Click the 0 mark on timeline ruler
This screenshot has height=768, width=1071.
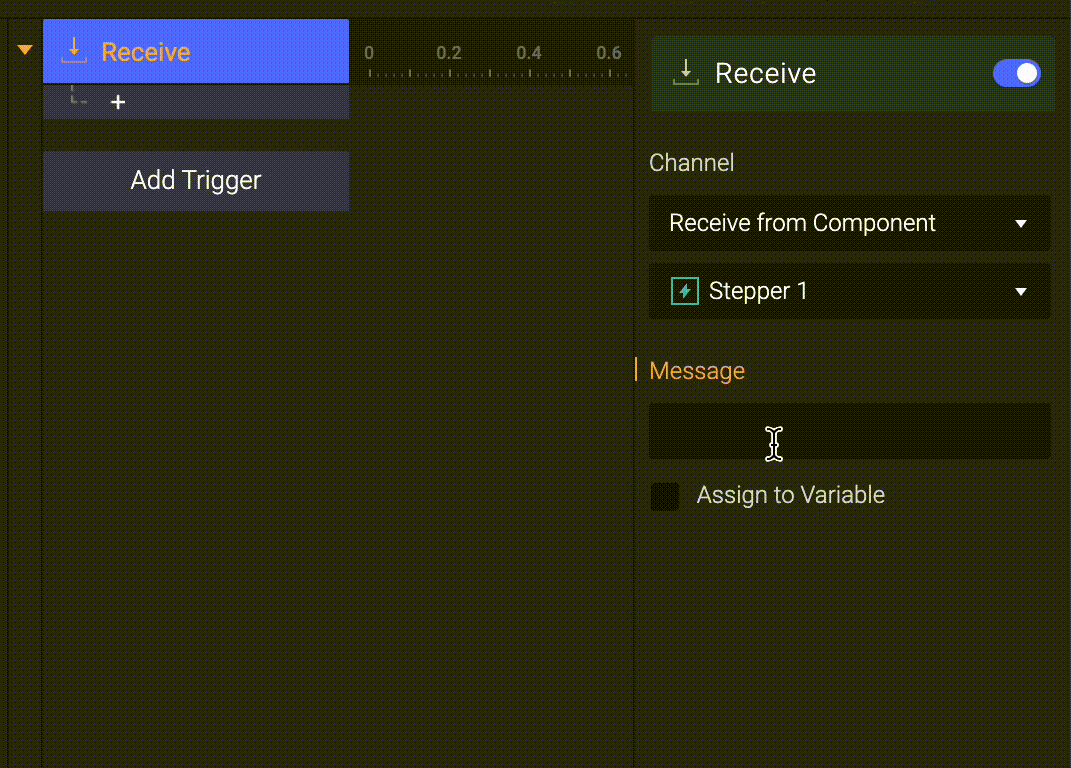[369, 53]
